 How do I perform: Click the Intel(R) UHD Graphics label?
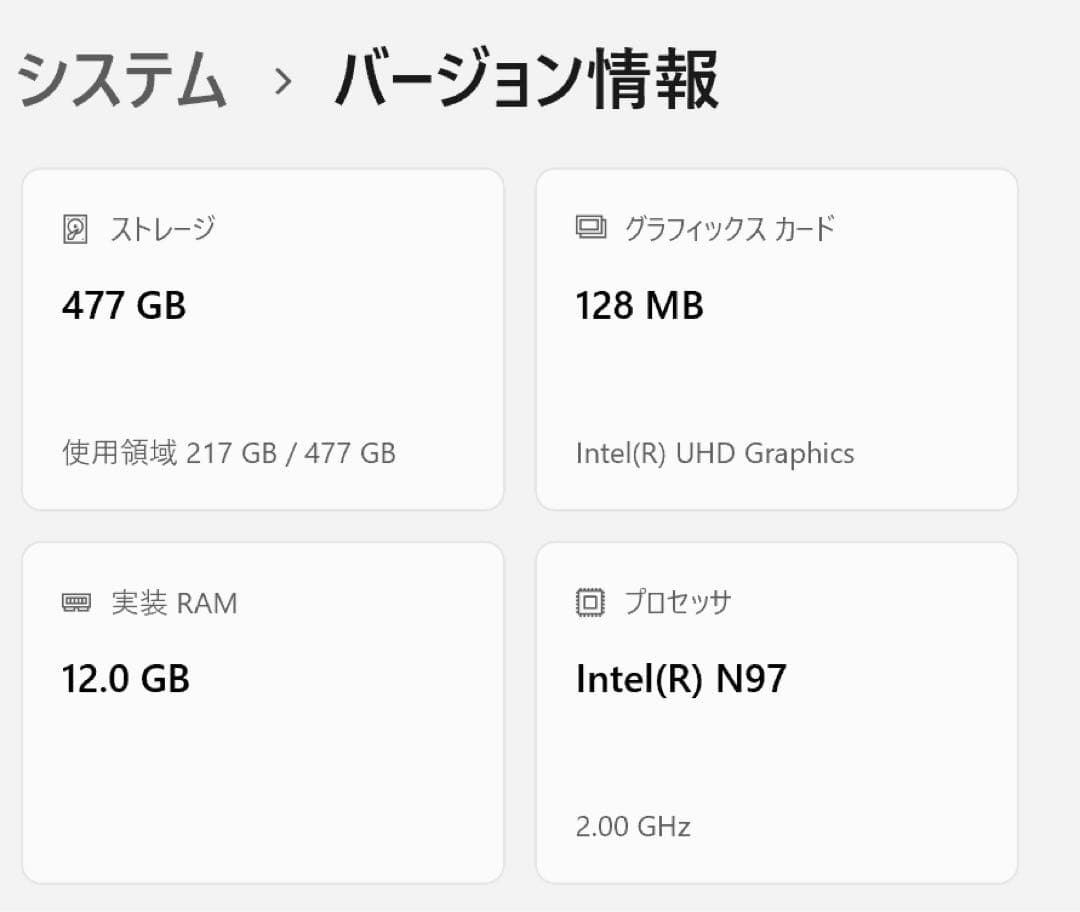[715, 453]
